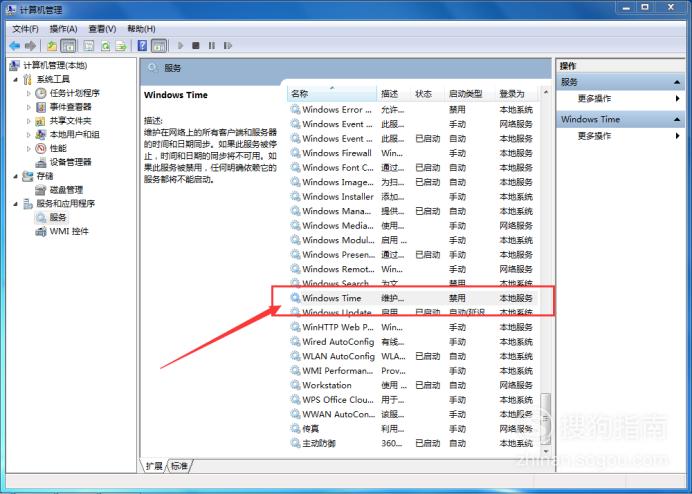692x494 pixels.
Task: Select 设备管理器 in the tree
Action: 70,162
